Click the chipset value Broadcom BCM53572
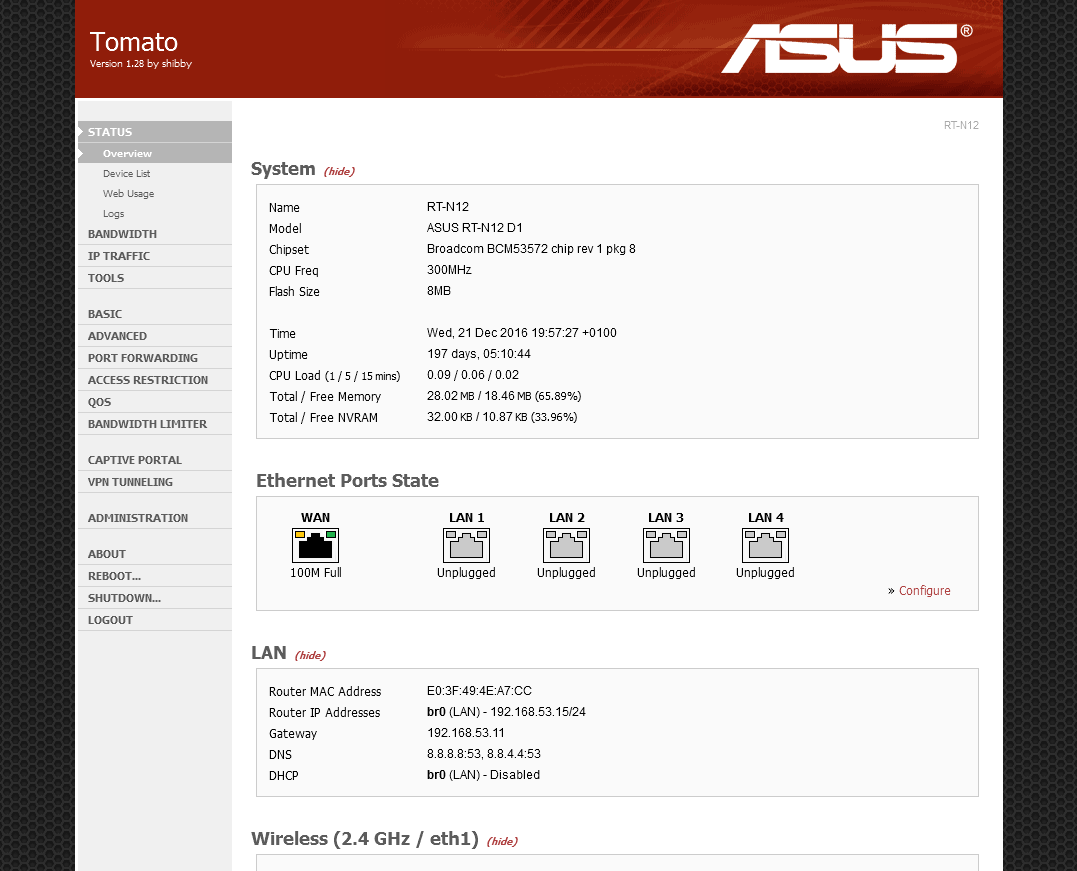Screen dimensions: 1077x871 pyautogui.click(x=531, y=249)
